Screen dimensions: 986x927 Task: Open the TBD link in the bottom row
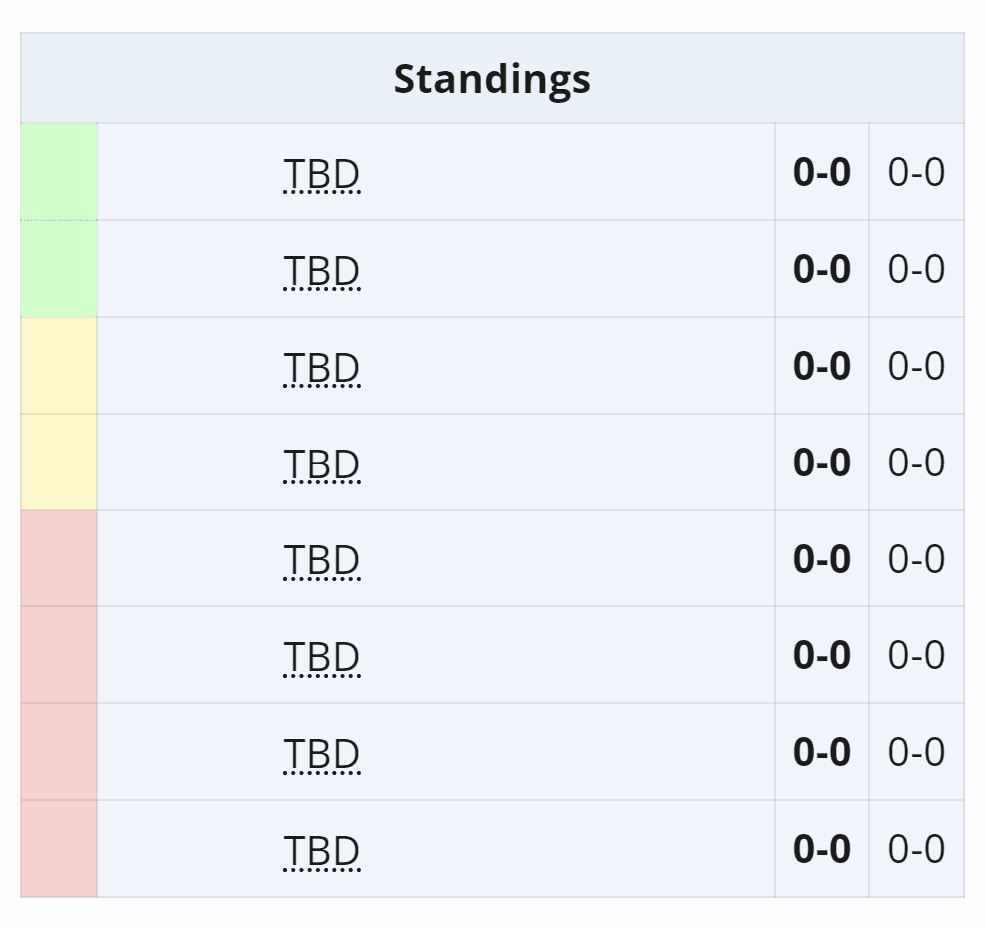[x=322, y=849]
